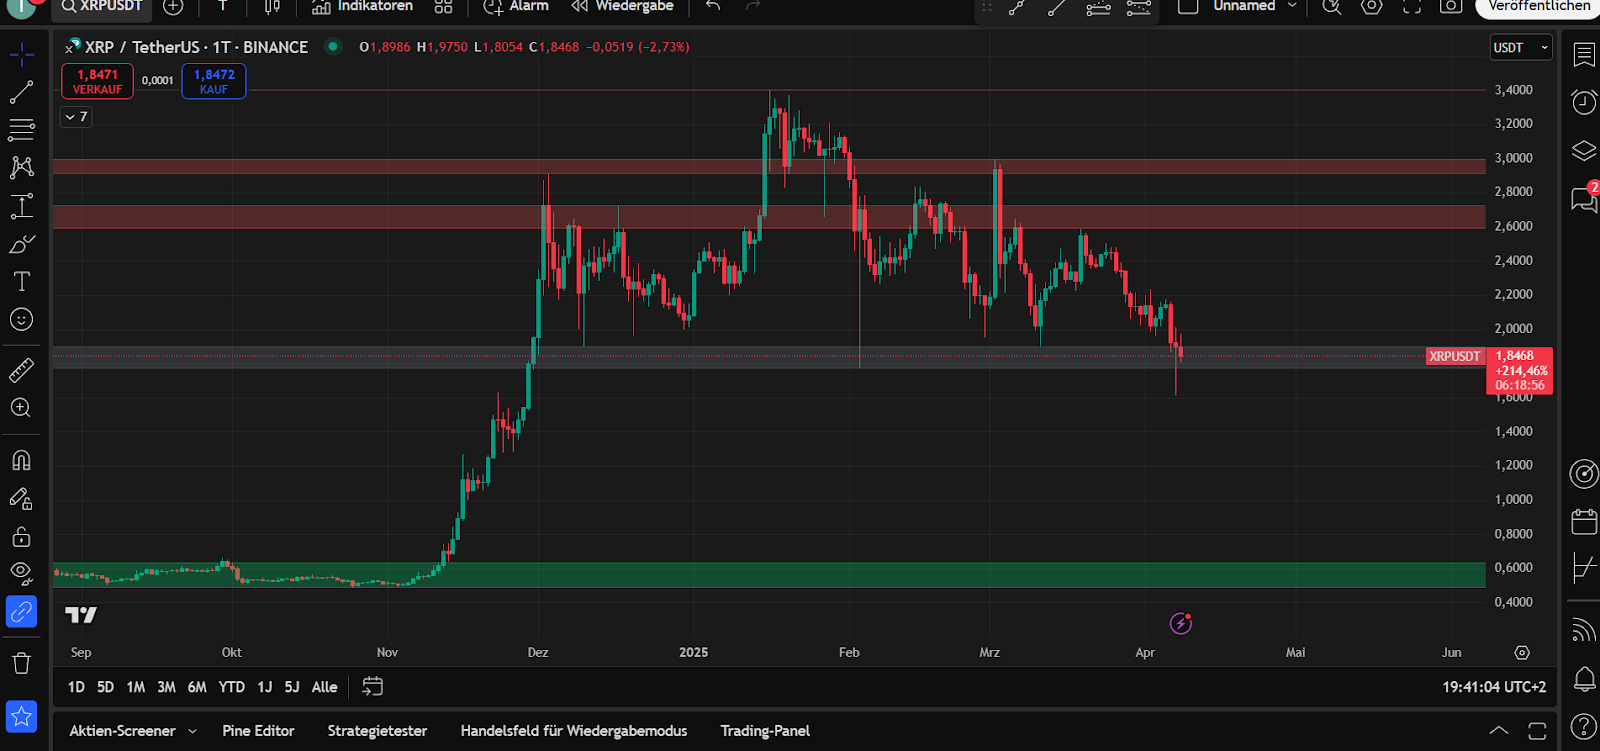This screenshot has height=751, width=1600.
Task: Click the purple lightning event marker
Action: pyautogui.click(x=1181, y=624)
